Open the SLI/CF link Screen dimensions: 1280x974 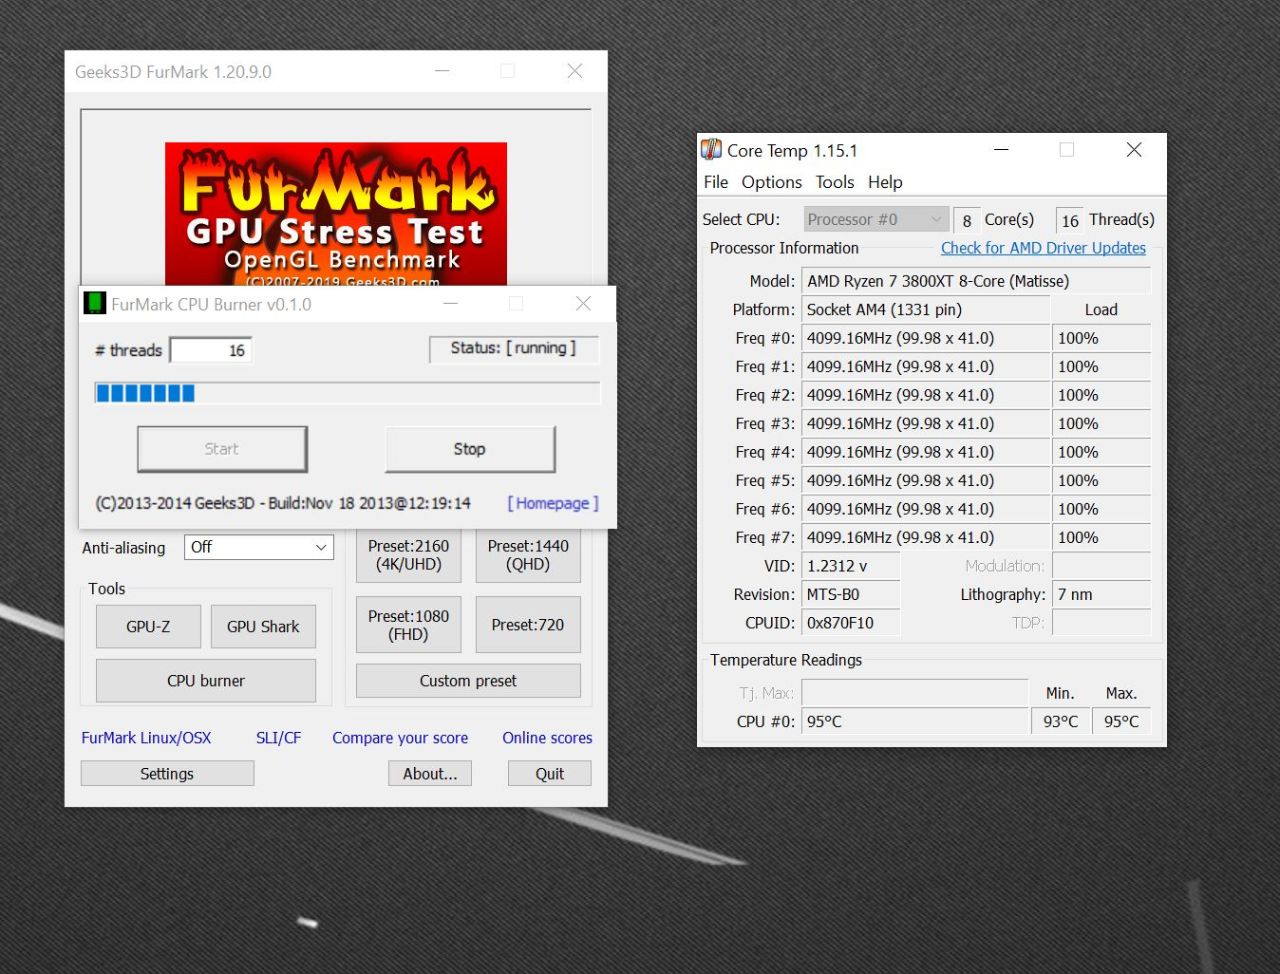point(278,738)
